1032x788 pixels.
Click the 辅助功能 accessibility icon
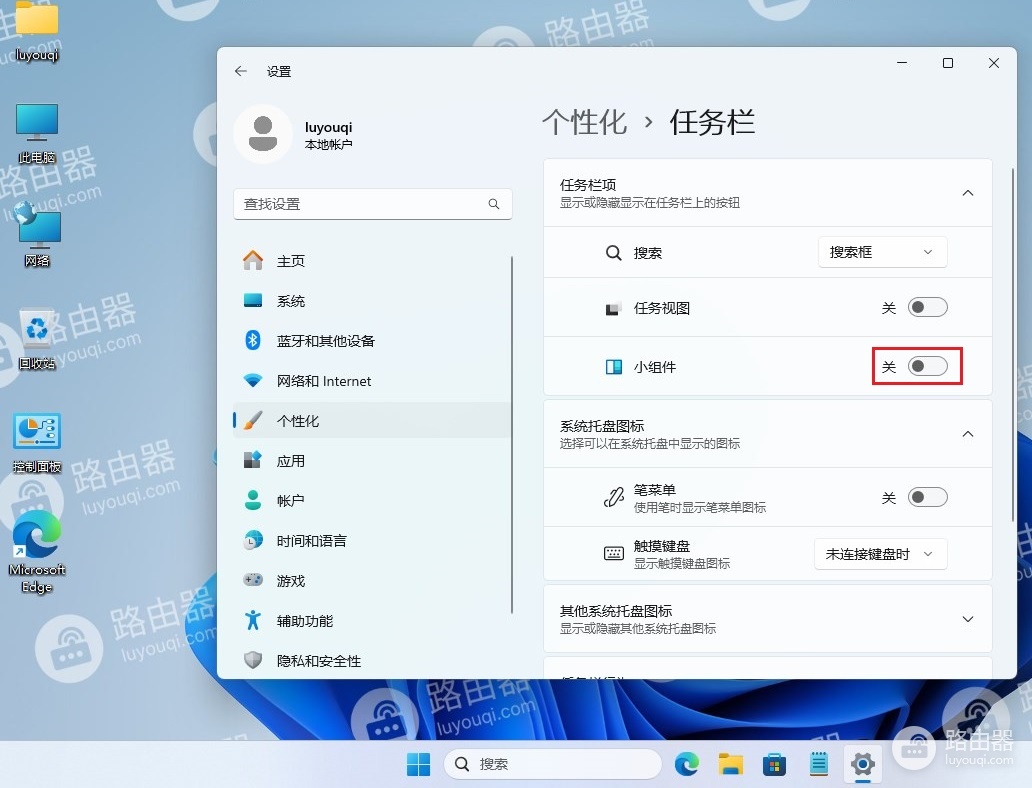tap(253, 620)
